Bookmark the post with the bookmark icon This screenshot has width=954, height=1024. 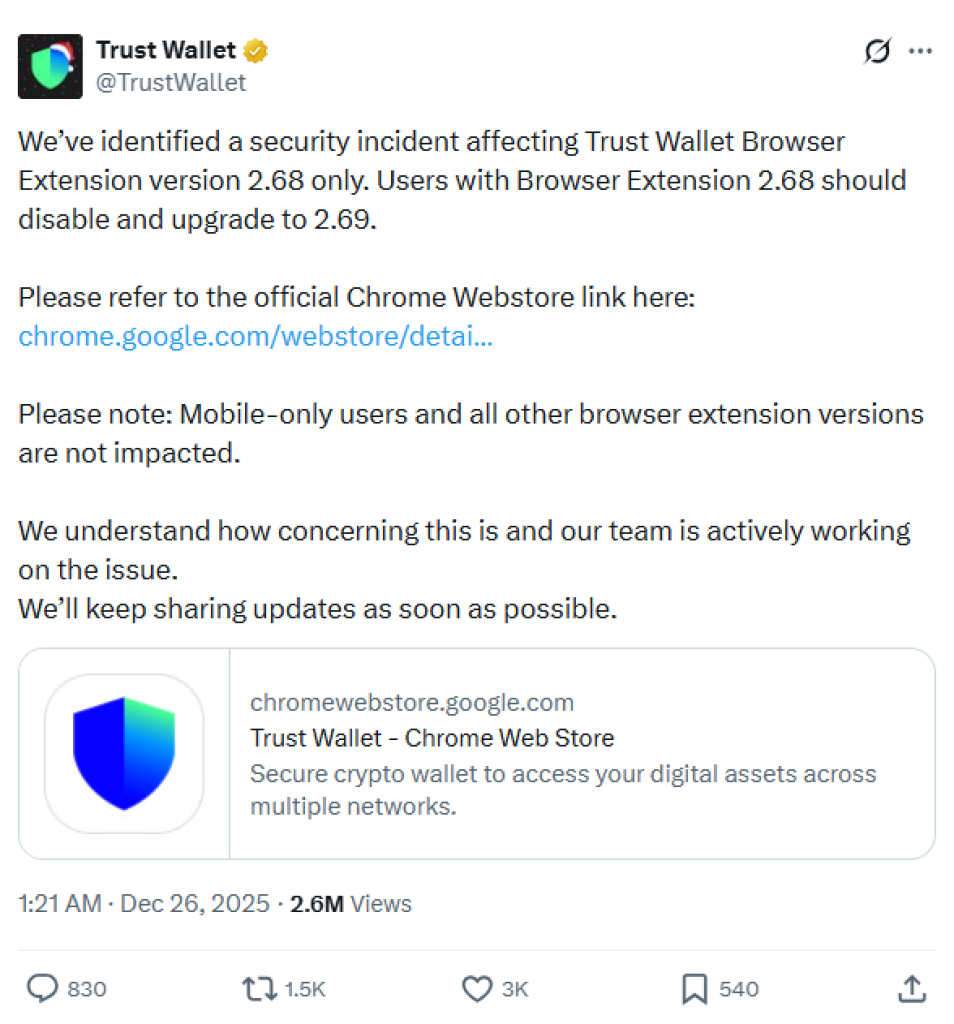[694, 989]
